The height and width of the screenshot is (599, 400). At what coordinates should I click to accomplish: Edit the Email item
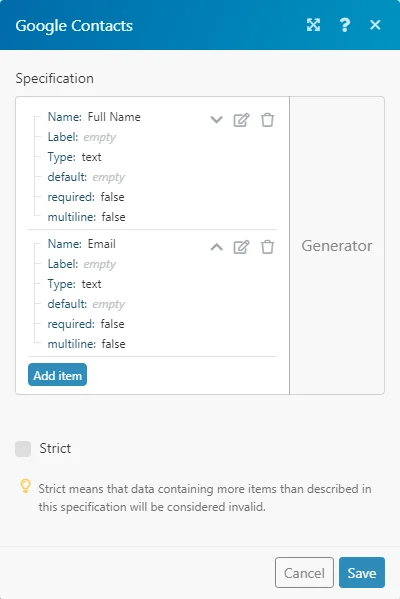tap(241, 247)
